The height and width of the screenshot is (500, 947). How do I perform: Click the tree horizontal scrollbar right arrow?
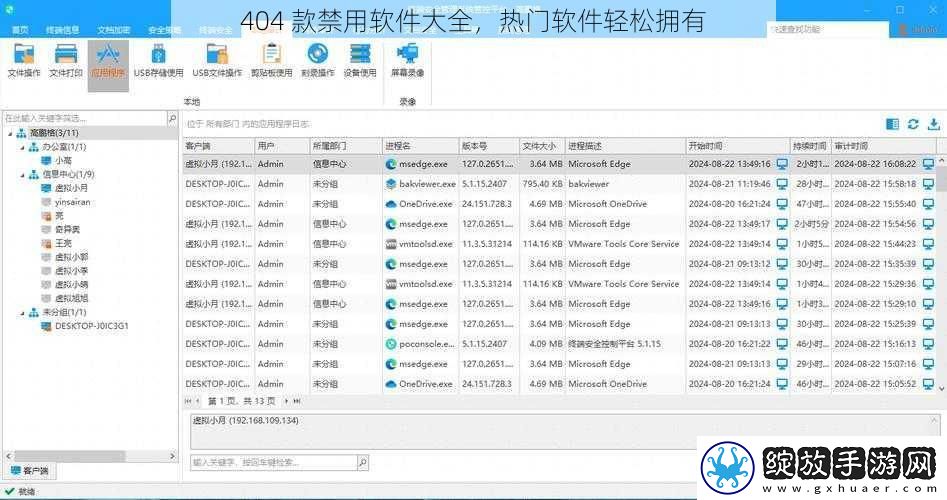[x=172, y=456]
